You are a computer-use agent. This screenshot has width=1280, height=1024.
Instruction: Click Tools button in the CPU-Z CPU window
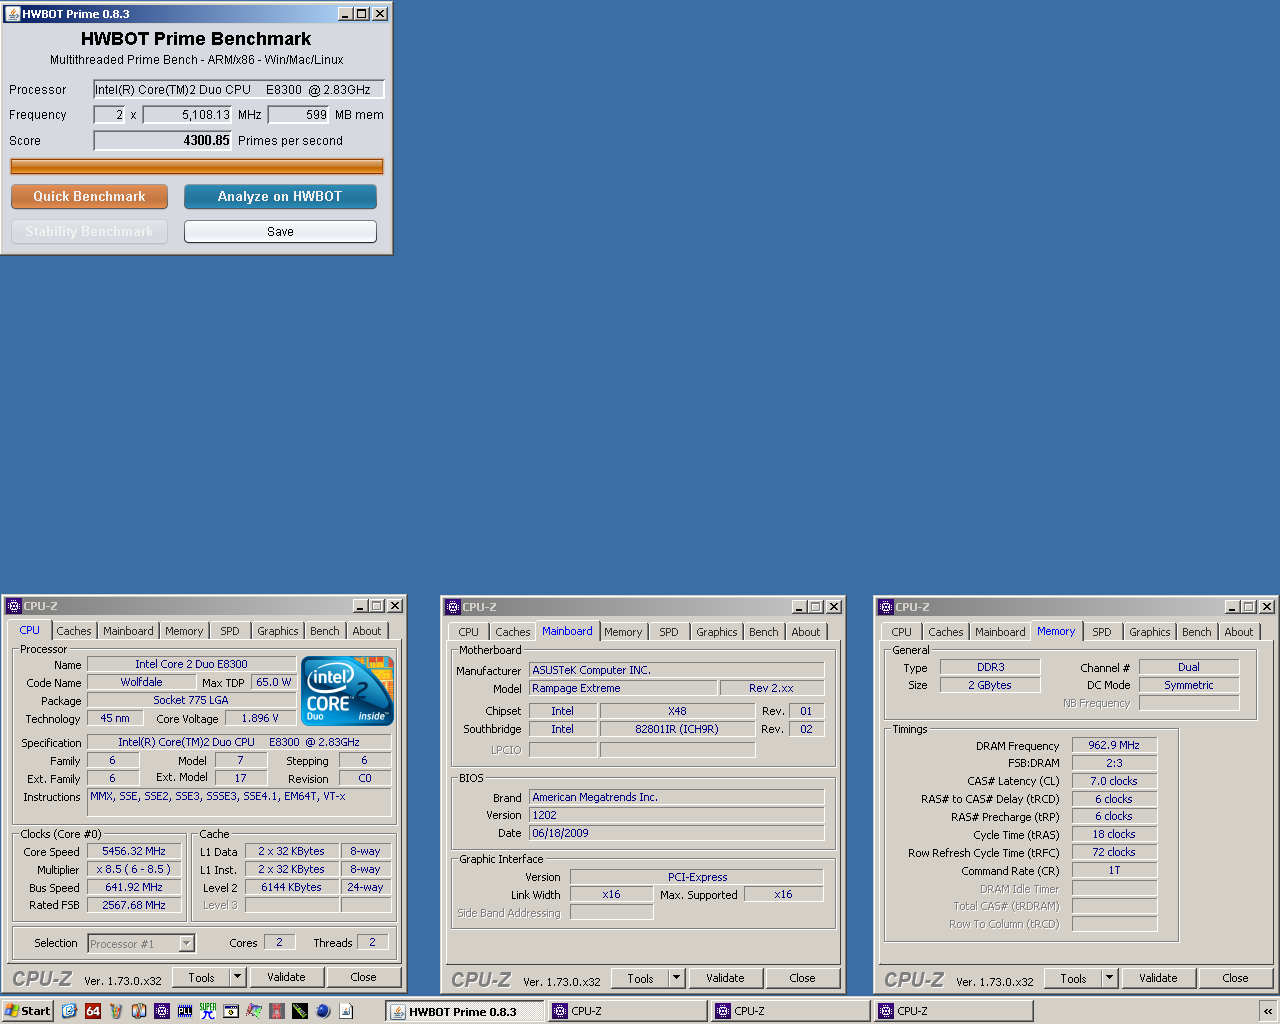202,977
